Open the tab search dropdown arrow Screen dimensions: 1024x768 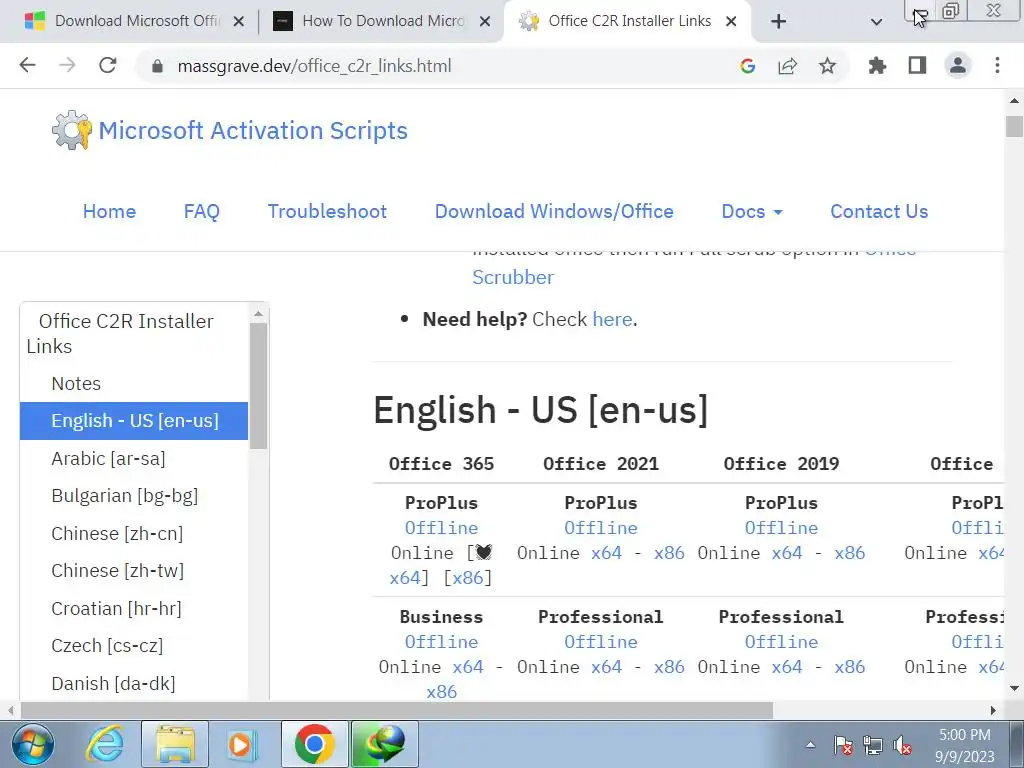[x=876, y=22]
